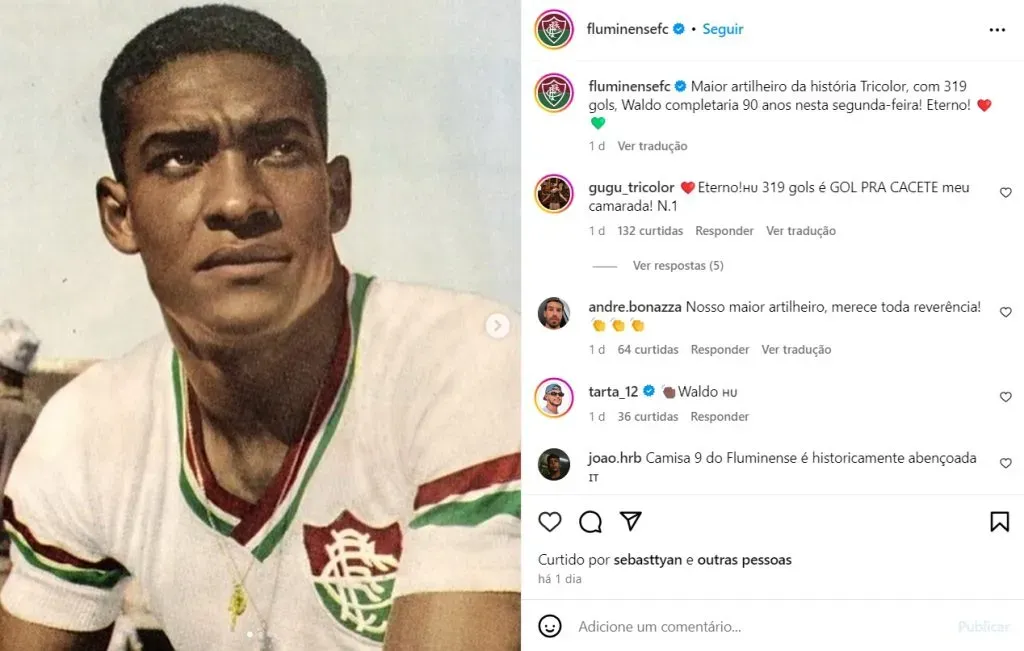Click 'Seguir' to follow fluminensefc
The image size is (1024, 651).
[x=722, y=29]
